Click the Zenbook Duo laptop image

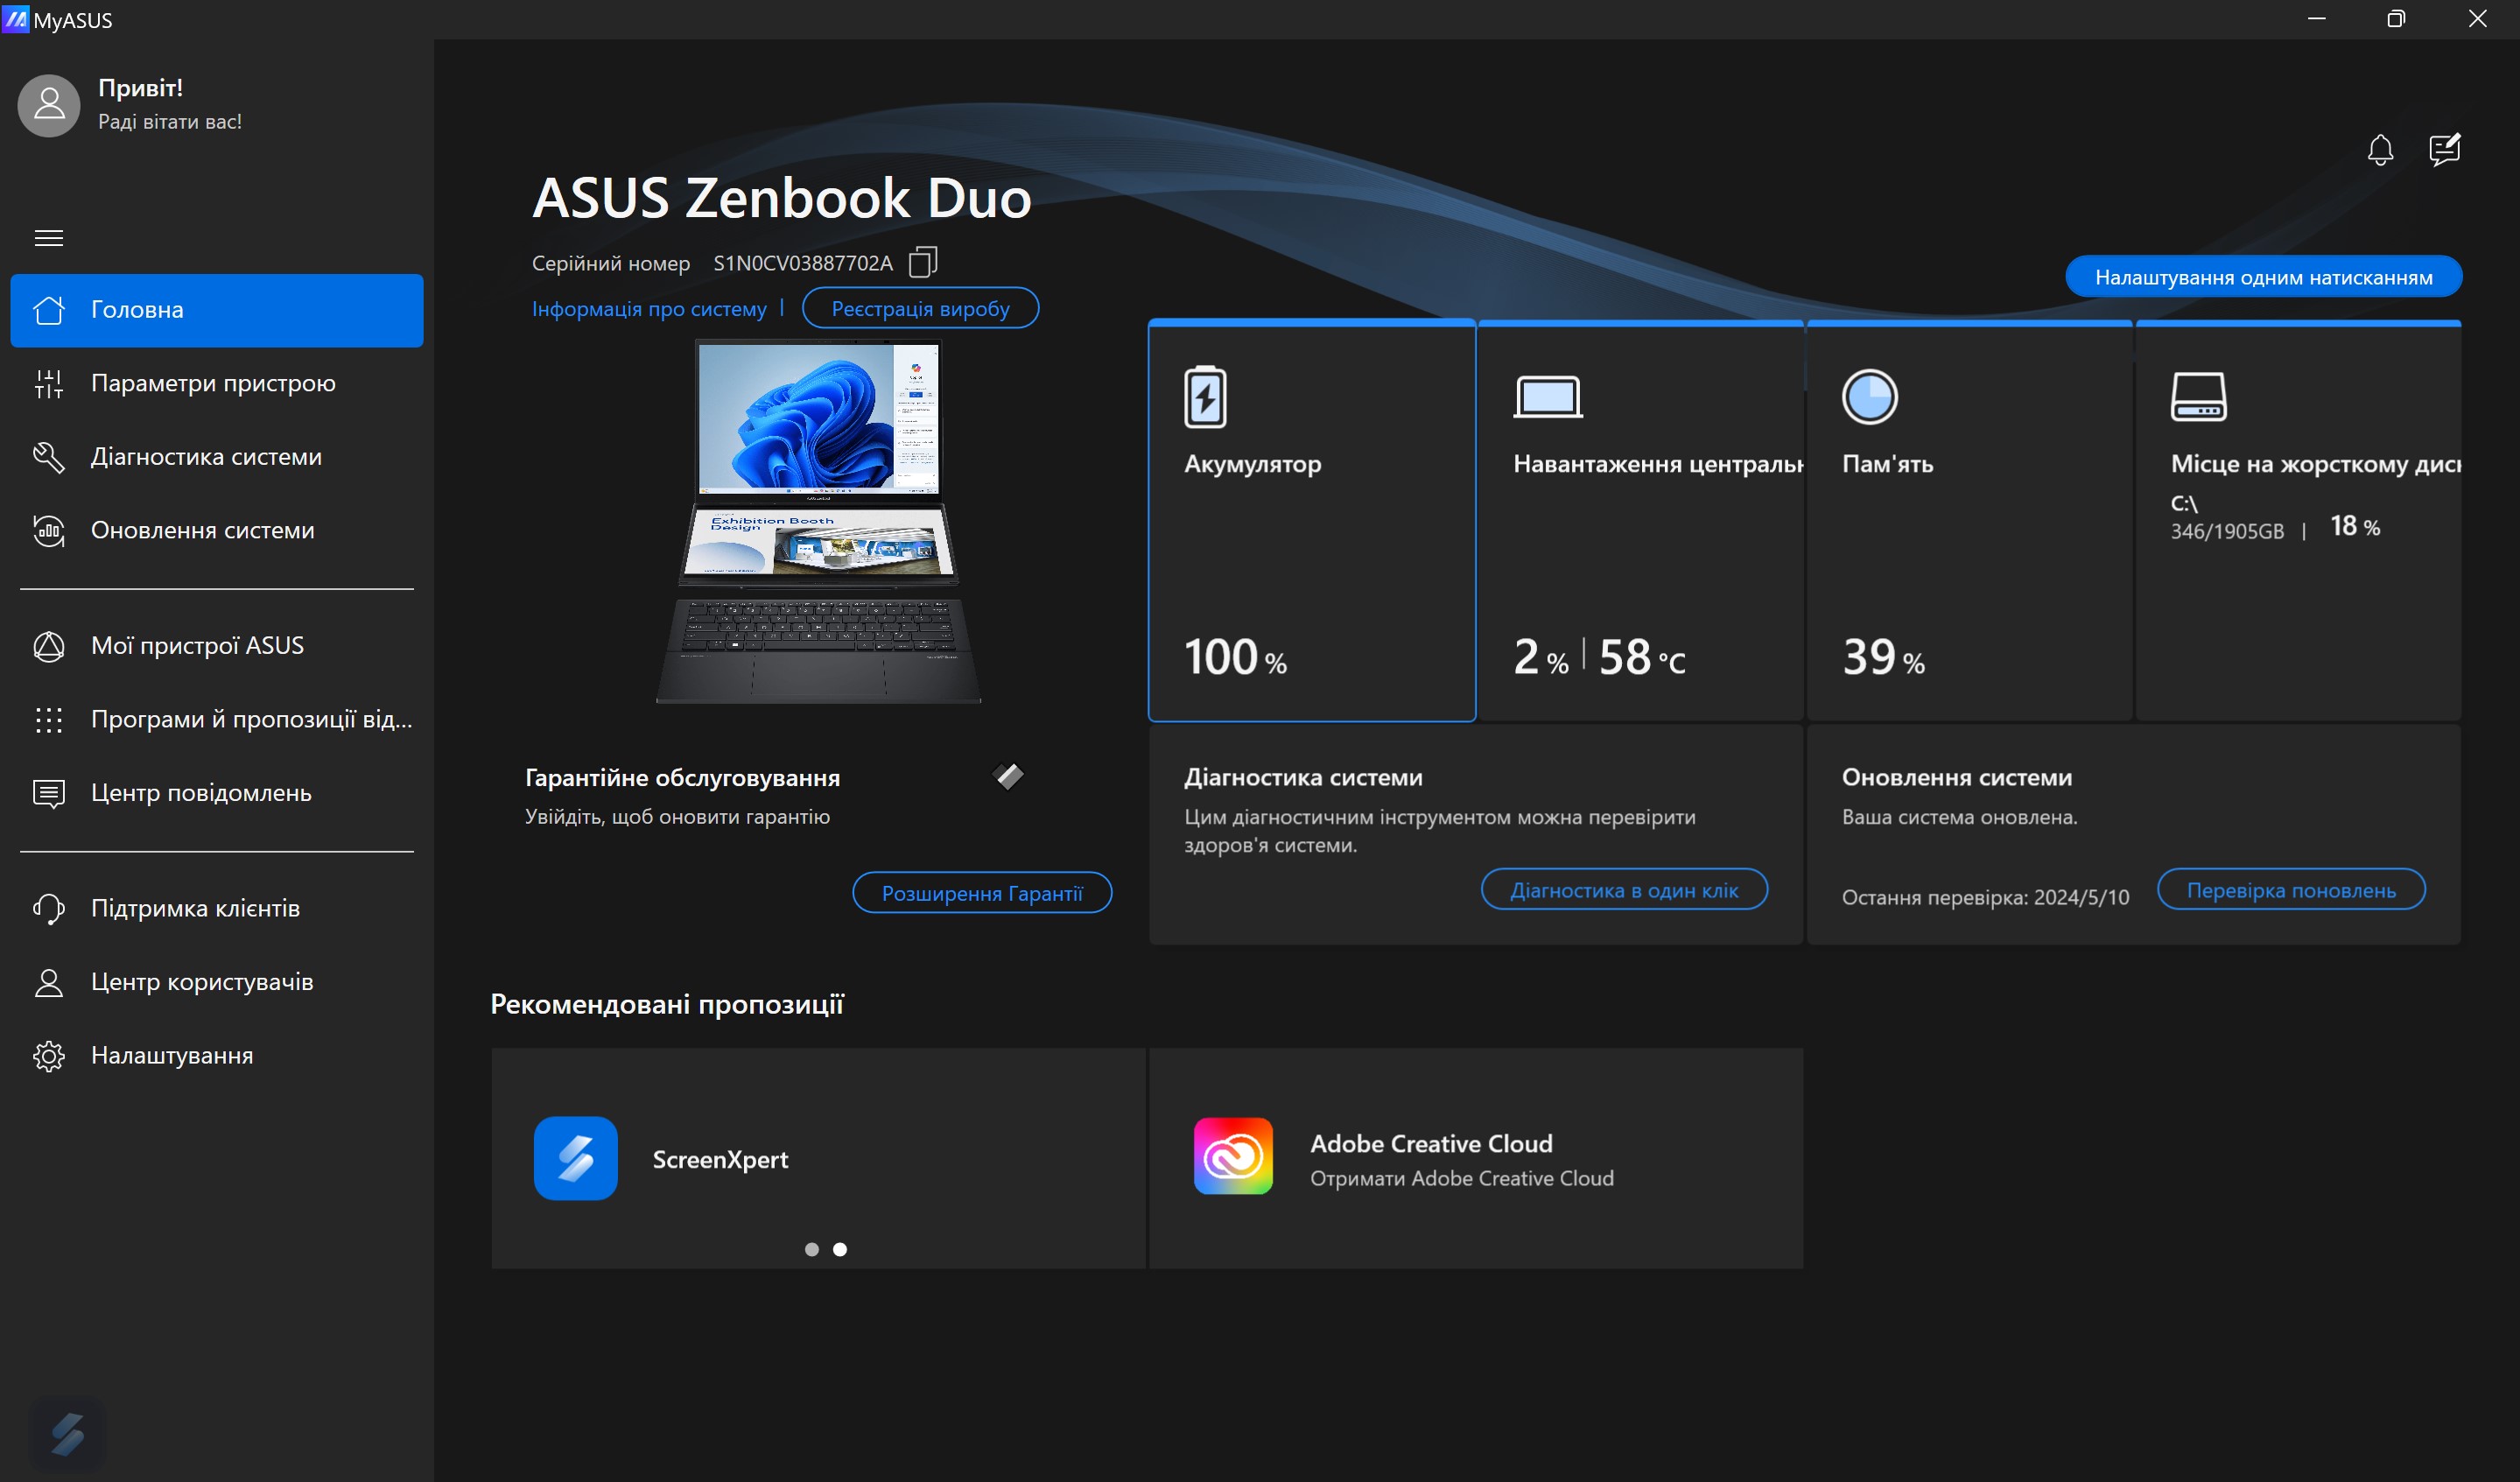coord(819,521)
